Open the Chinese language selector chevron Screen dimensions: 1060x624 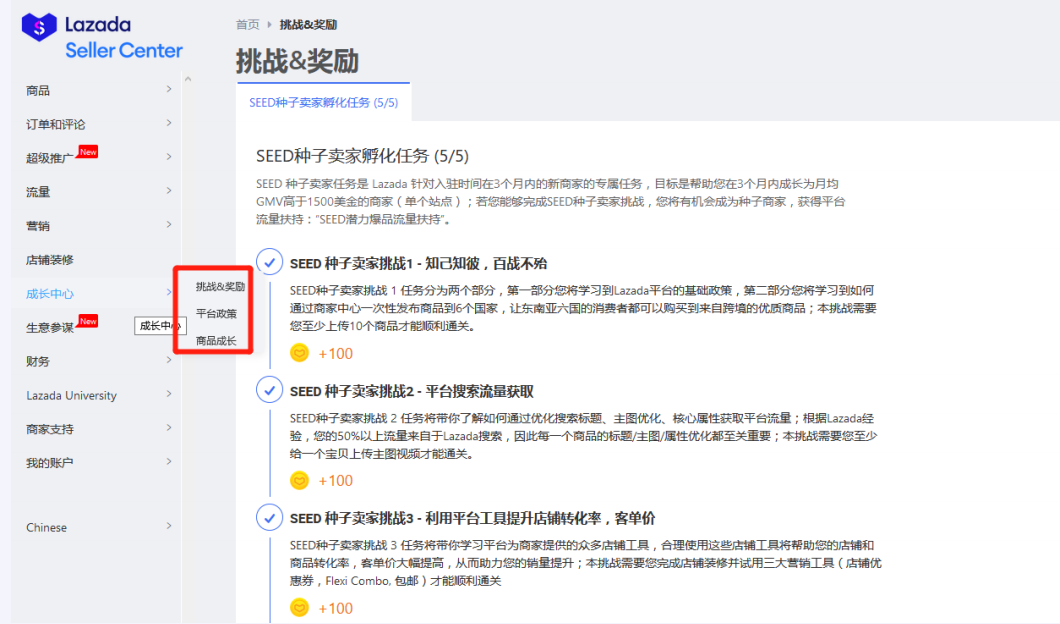pyautogui.click(x=169, y=526)
